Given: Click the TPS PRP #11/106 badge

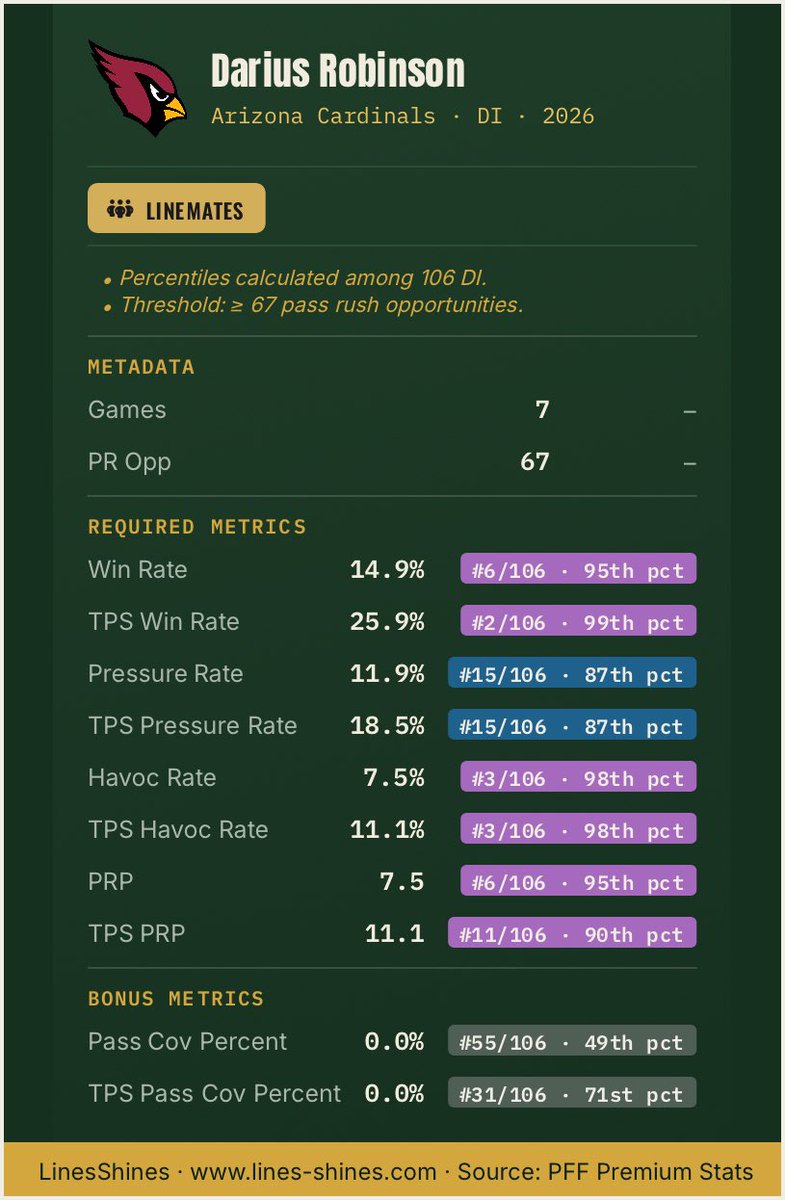Looking at the screenshot, I should click(x=572, y=934).
